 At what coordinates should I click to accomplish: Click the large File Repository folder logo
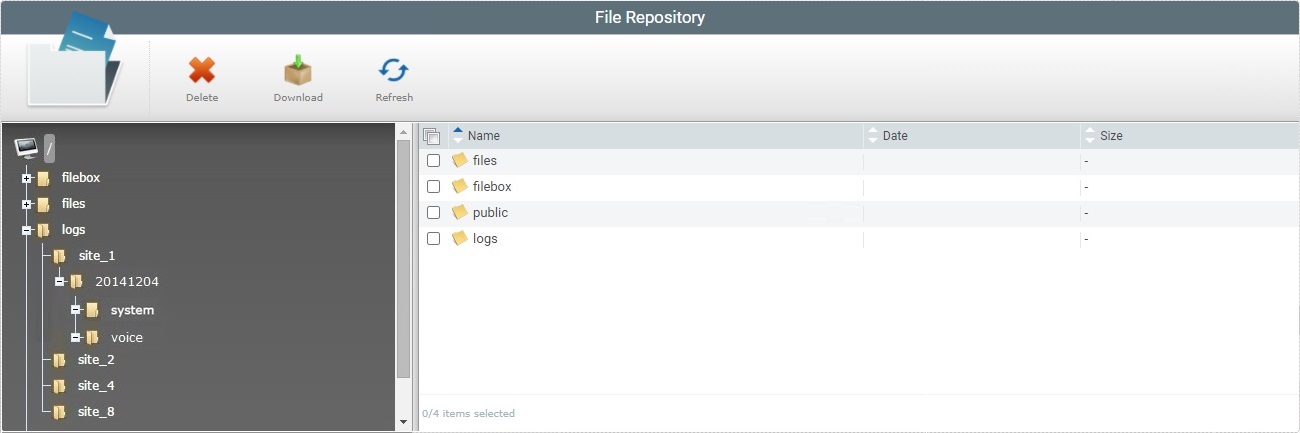pyautogui.click(x=74, y=60)
